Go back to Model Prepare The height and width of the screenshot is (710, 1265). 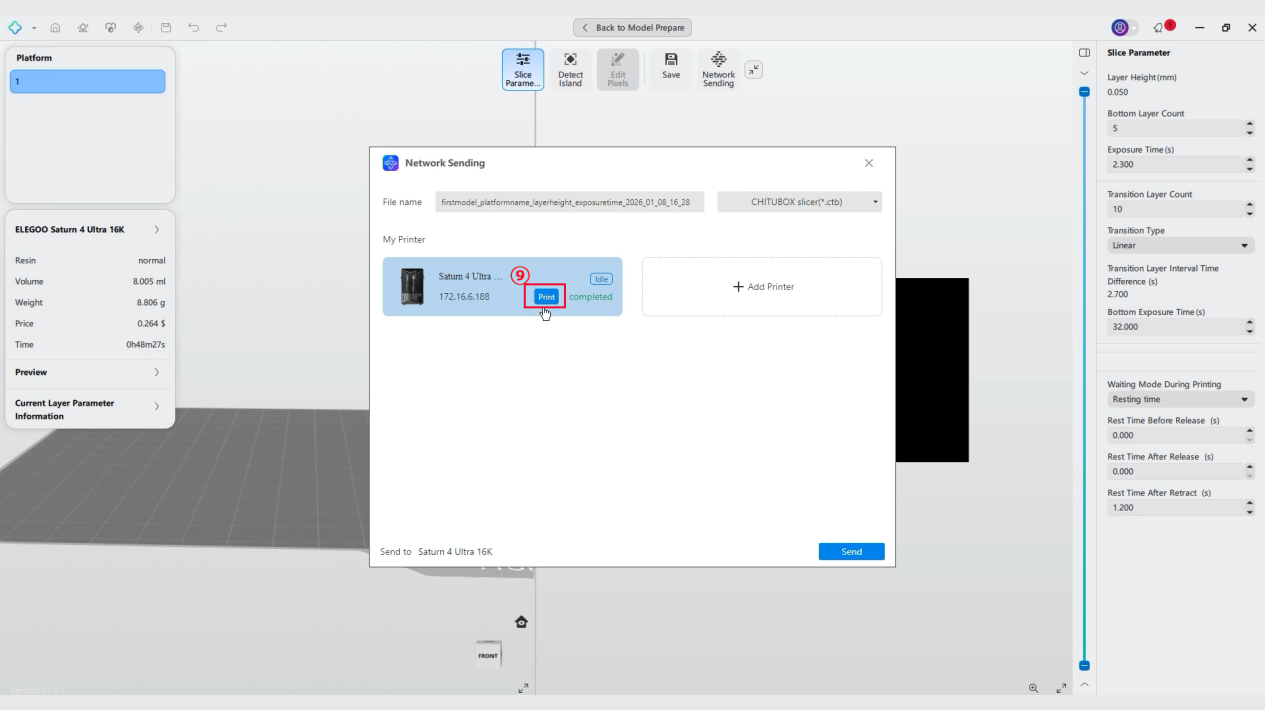632,28
